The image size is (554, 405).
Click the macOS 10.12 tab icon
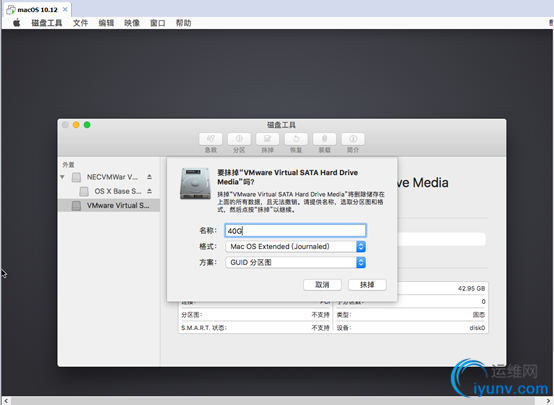point(11,10)
